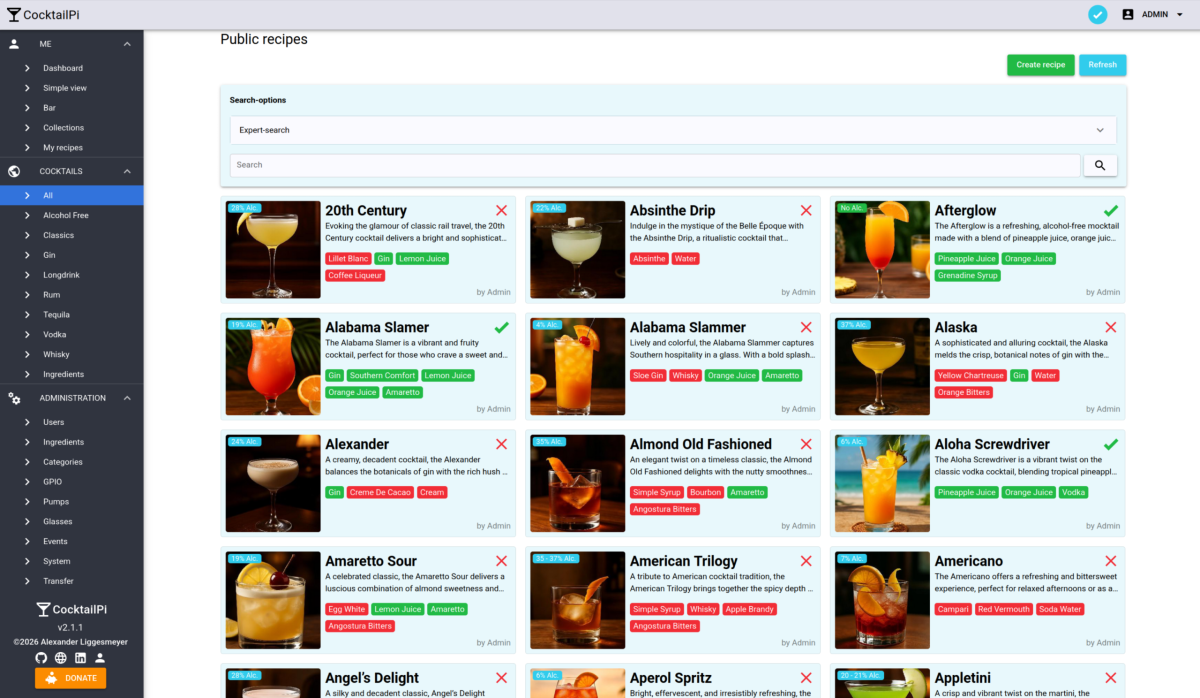Go to Pumps in administration menu
Image resolution: width=1200 pixels, height=698 pixels.
pos(56,502)
